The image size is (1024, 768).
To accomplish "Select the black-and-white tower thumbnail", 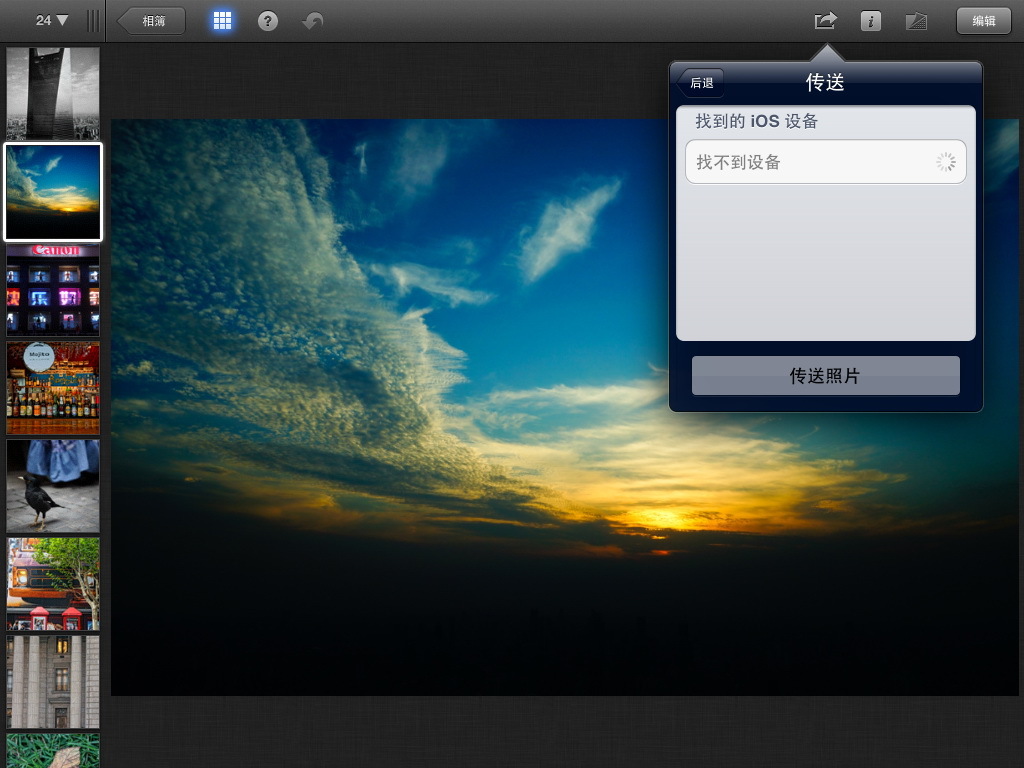I will pyautogui.click(x=53, y=94).
